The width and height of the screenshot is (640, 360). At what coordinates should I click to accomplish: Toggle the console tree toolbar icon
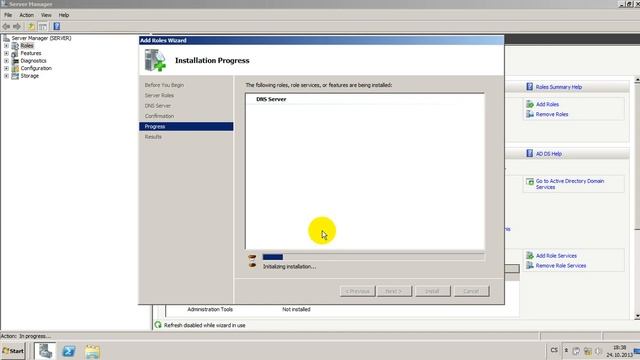point(42,27)
